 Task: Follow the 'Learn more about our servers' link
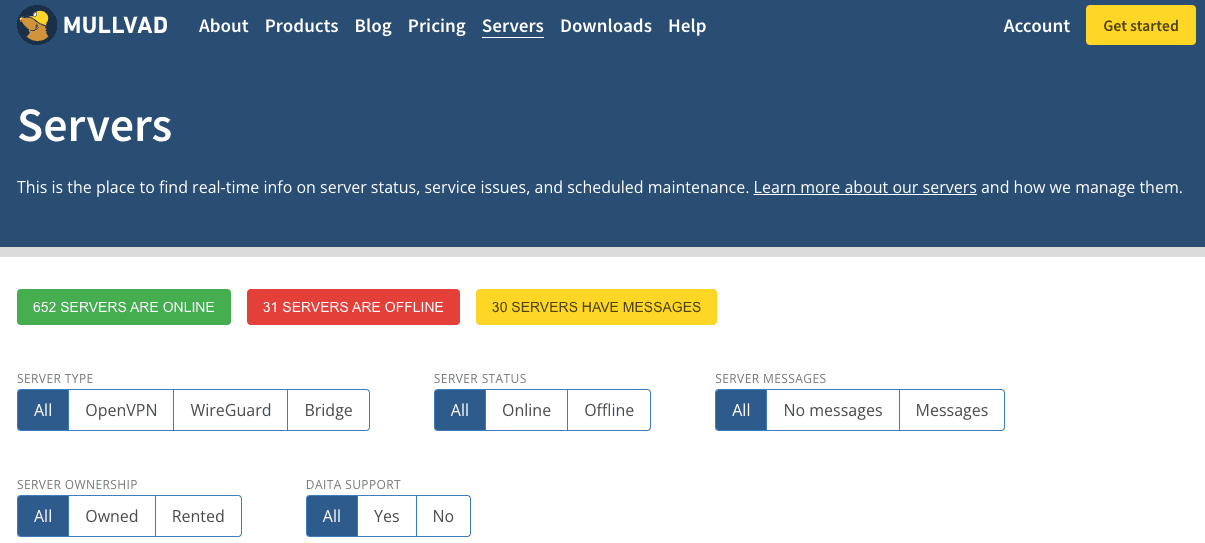point(864,187)
